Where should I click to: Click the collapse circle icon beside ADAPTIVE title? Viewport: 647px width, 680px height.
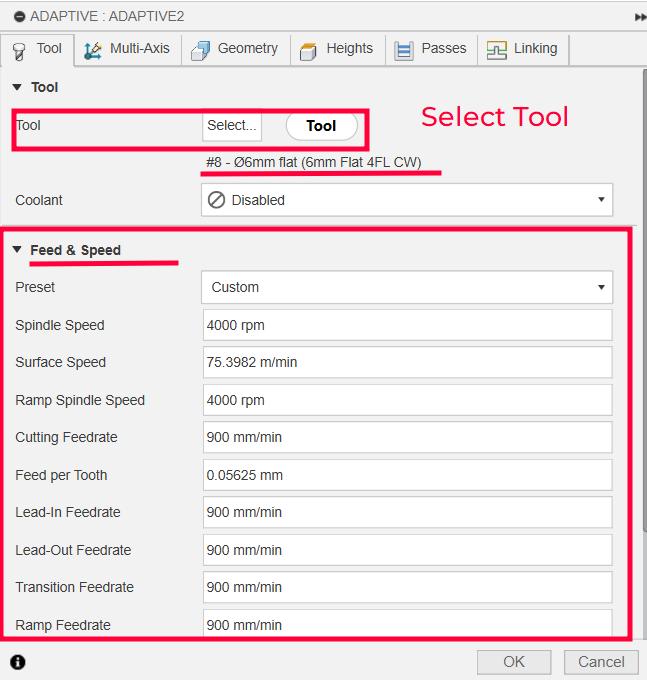pyautogui.click(x=20, y=16)
